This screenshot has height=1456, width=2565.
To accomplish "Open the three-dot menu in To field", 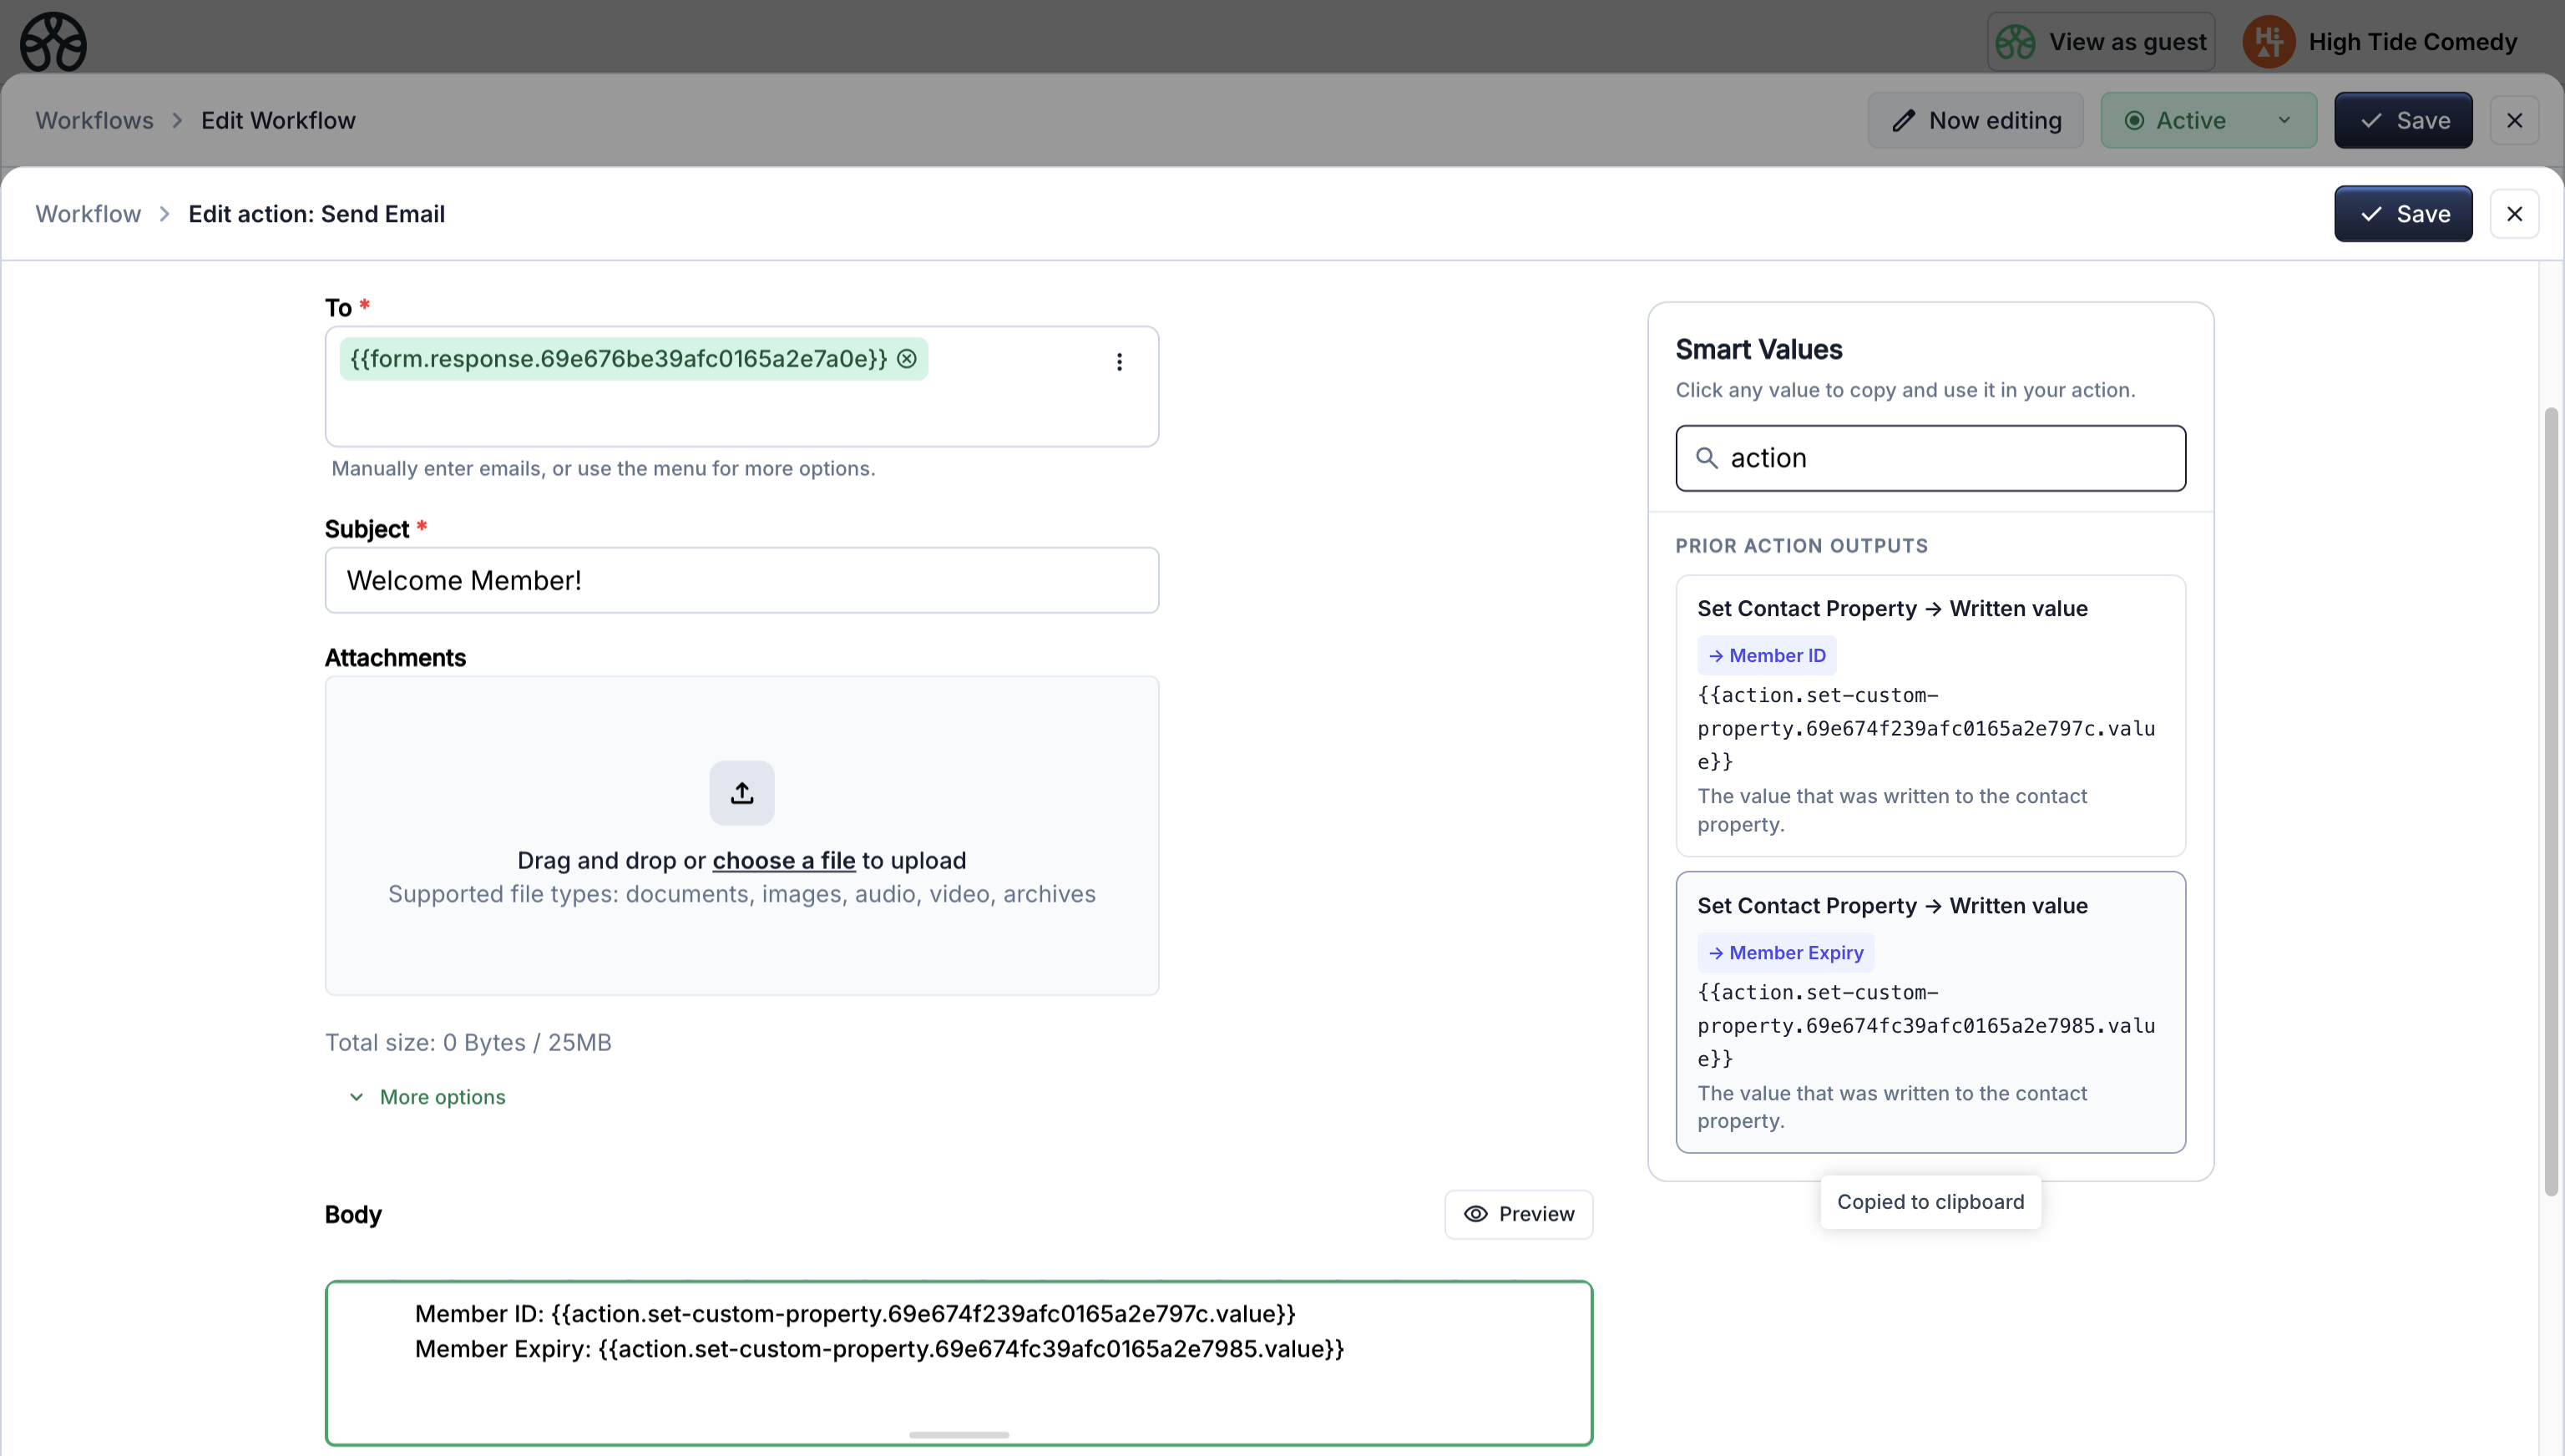I will [x=1119, y=362].
